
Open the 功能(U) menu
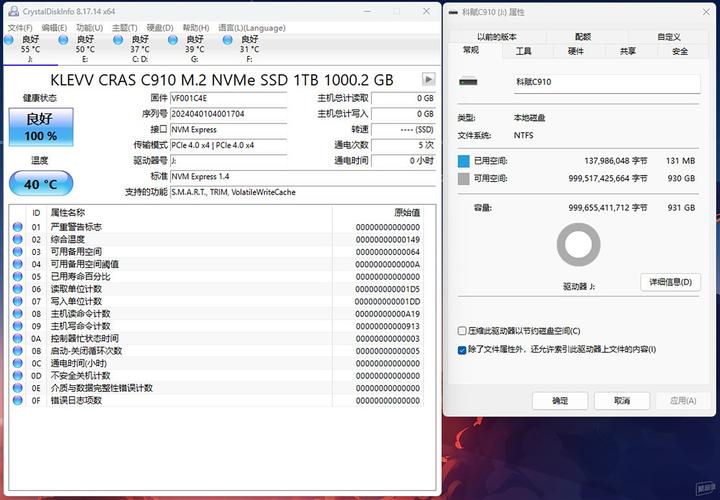pos(90,28)
